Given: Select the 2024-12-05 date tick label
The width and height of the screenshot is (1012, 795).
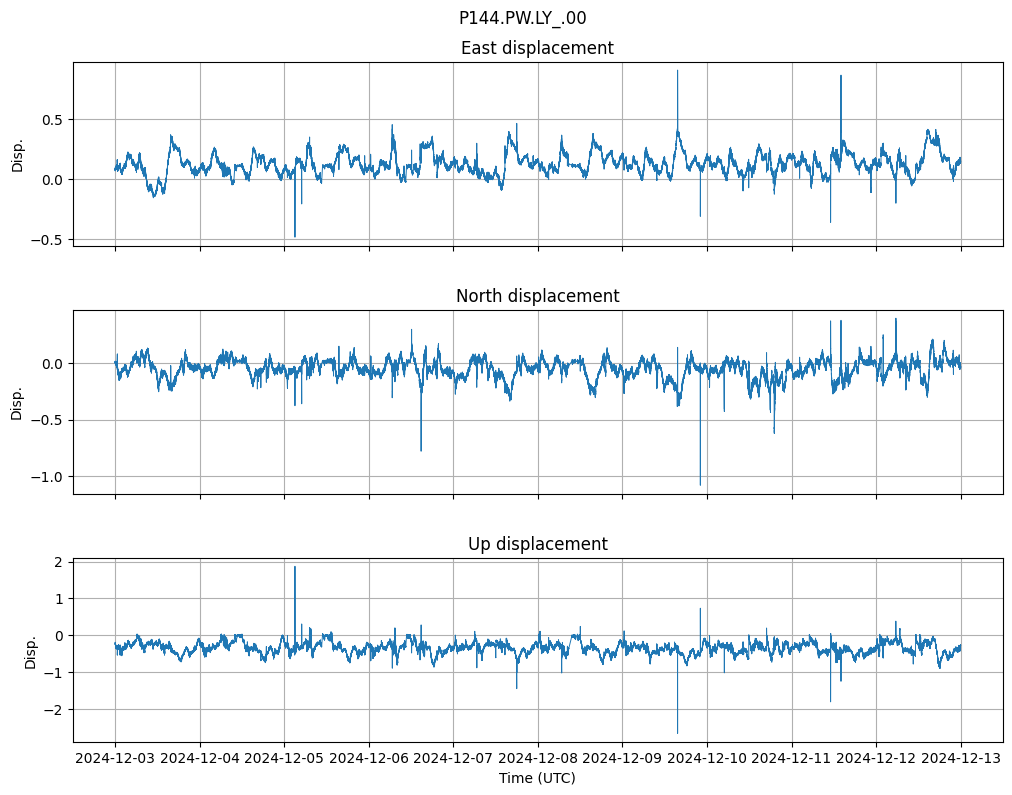Looking at the screenshot, I should pos(284,759).
